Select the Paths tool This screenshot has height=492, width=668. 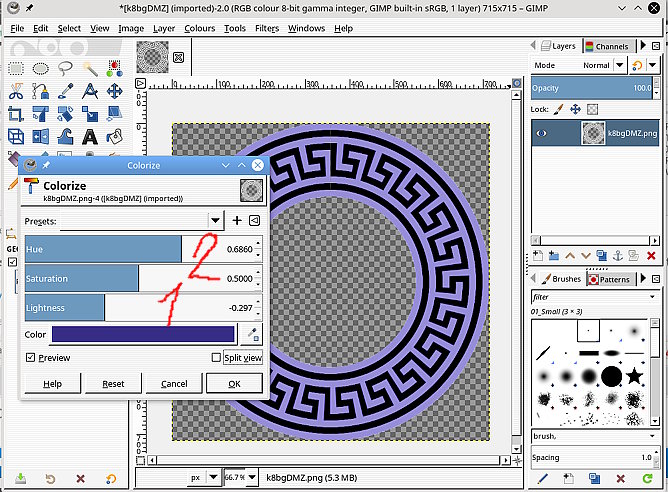click(x=40, y=91)
